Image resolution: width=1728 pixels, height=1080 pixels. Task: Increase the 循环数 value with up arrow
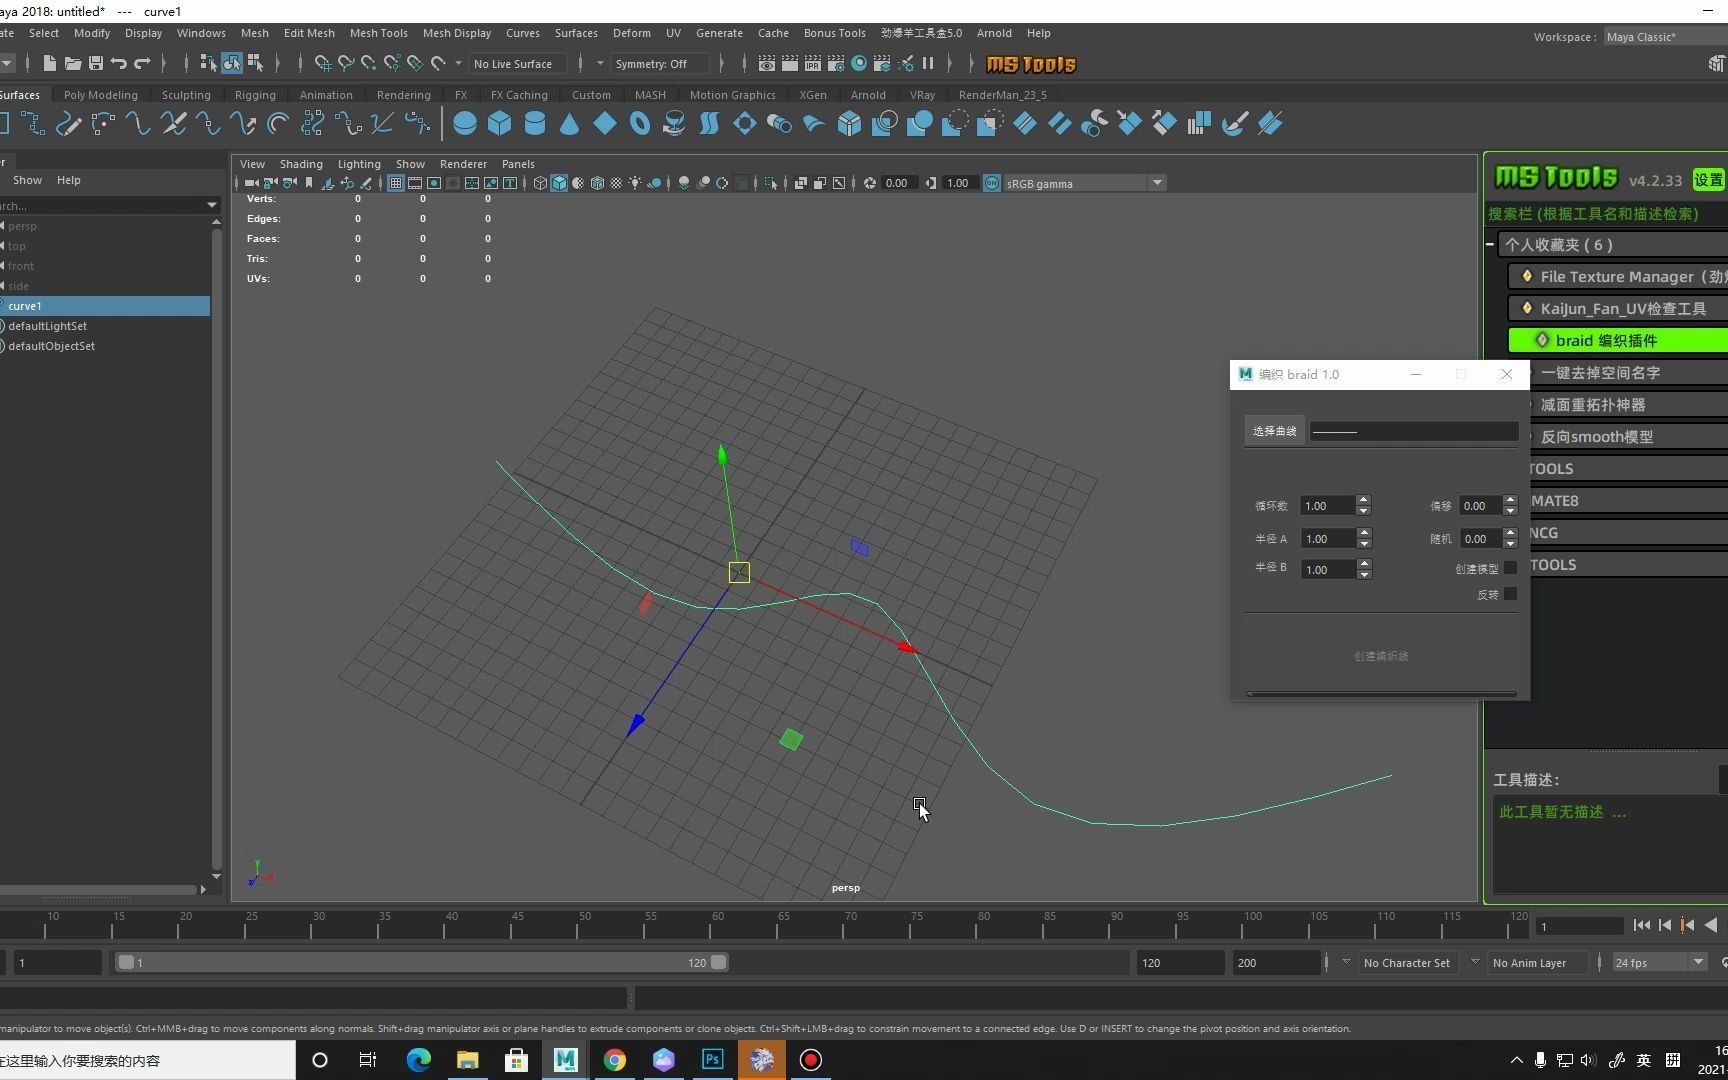(x=1363, y=500)
